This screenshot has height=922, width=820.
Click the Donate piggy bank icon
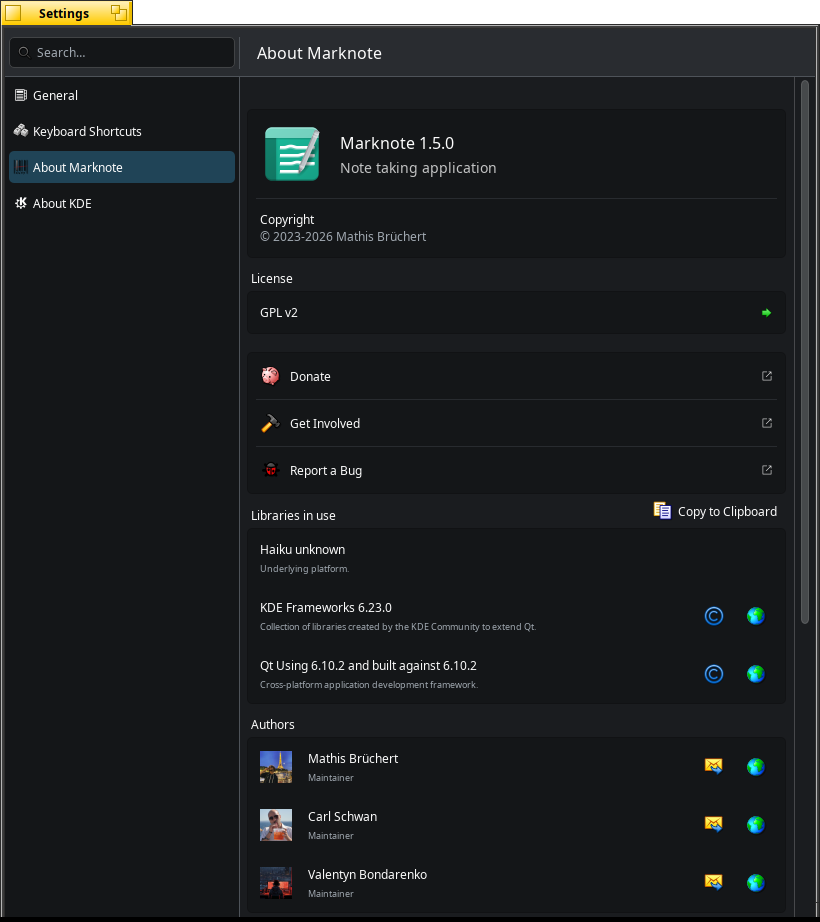[x=270, y=377]
